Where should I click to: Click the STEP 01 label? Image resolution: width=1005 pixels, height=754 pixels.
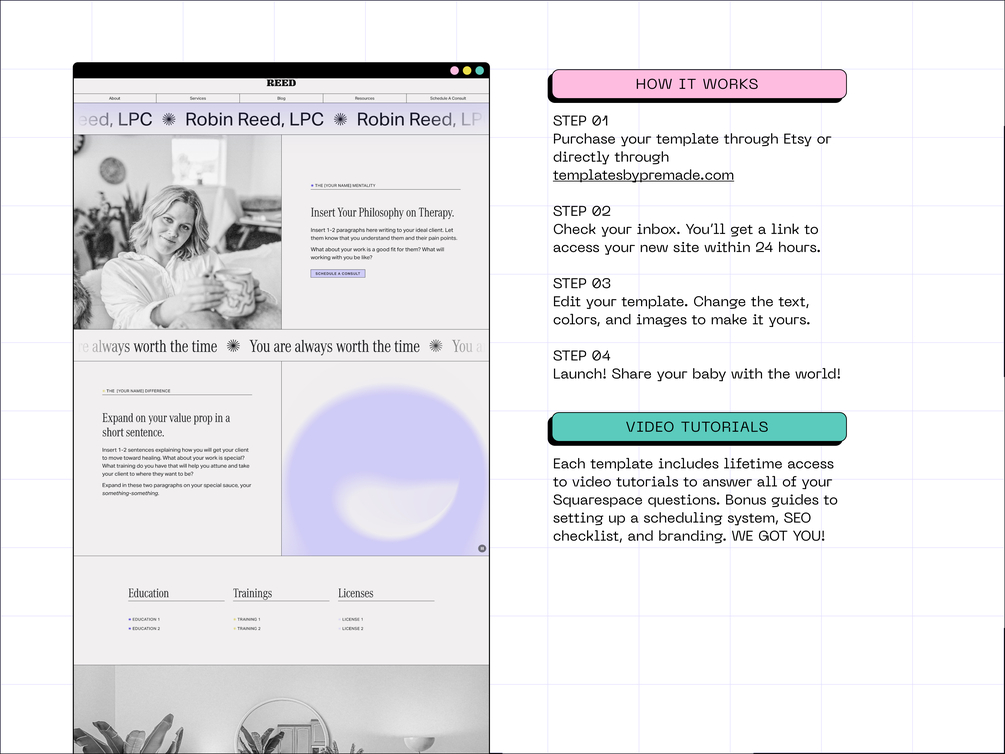[x=581, y=121]
